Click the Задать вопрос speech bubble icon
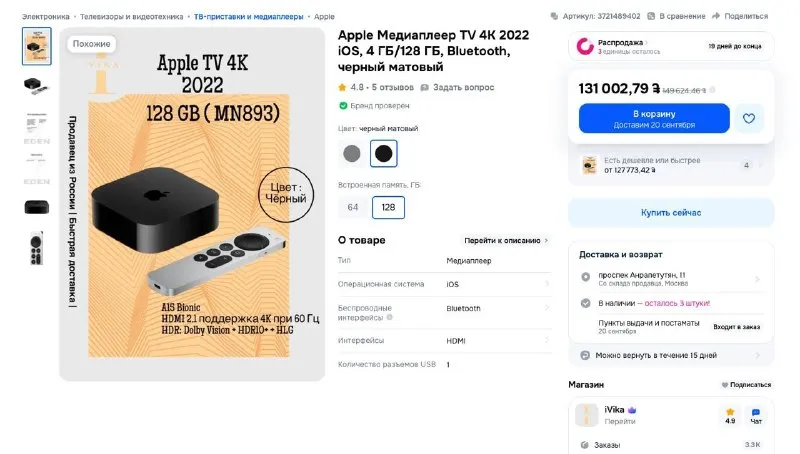The image size is (800, 454). click(x=424, y=88)
